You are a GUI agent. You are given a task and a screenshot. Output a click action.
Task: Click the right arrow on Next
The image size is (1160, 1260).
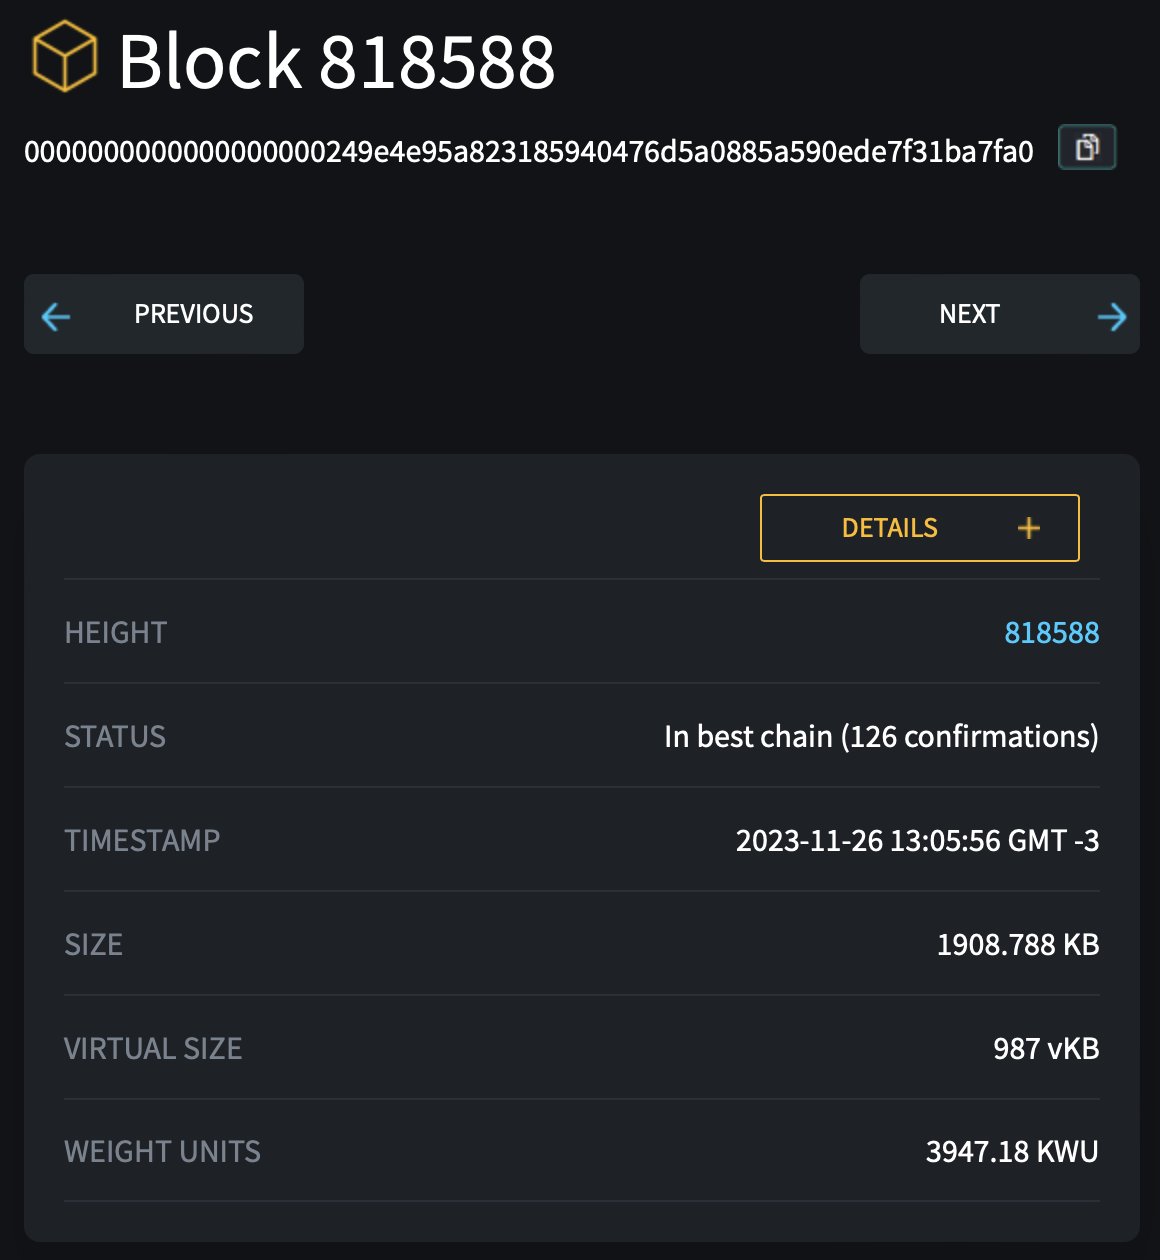1111,316
